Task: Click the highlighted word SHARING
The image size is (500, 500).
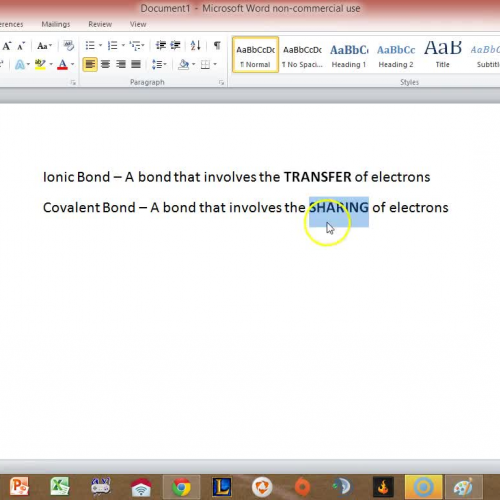Action: pos(339,207)
